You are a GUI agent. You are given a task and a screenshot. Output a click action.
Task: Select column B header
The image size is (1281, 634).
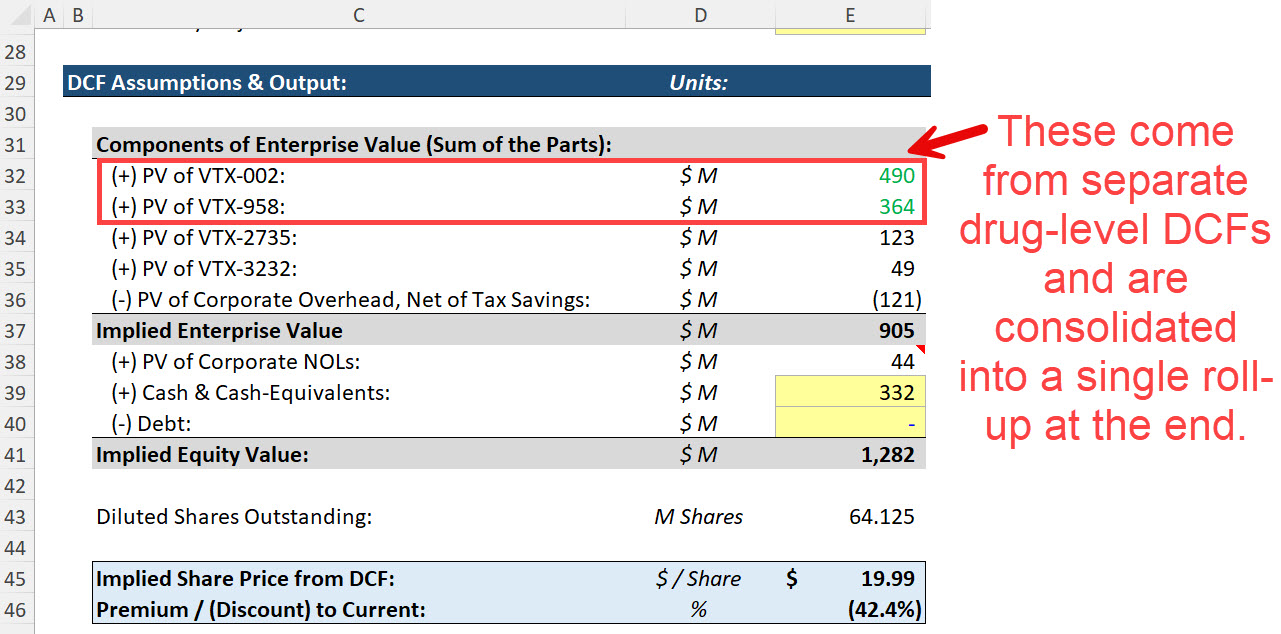77,14
